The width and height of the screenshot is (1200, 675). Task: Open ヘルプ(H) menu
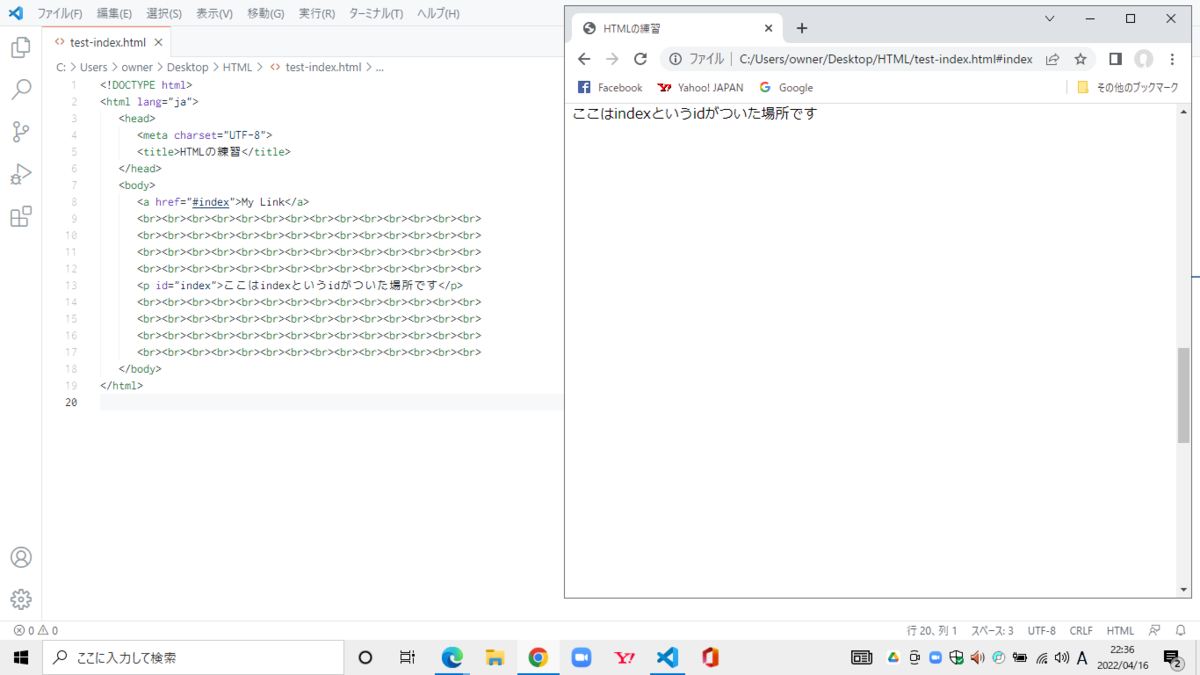[x=438, y=13]
